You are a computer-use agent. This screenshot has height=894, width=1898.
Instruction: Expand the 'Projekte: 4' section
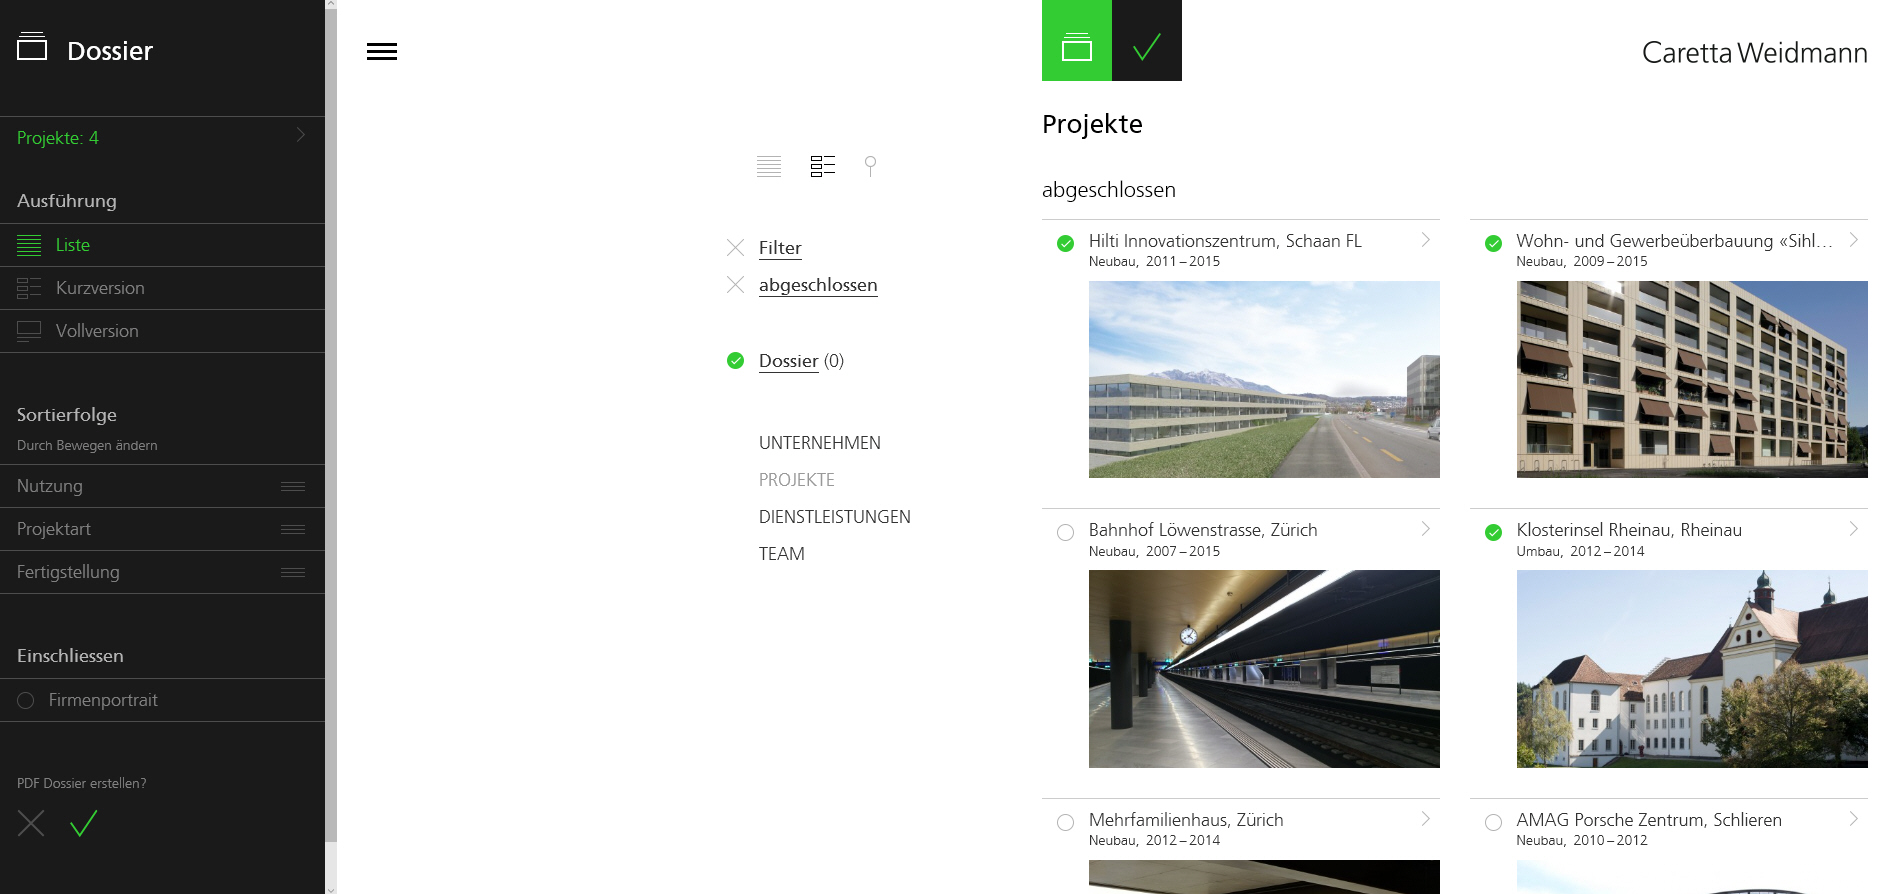[x=300, y=136]
